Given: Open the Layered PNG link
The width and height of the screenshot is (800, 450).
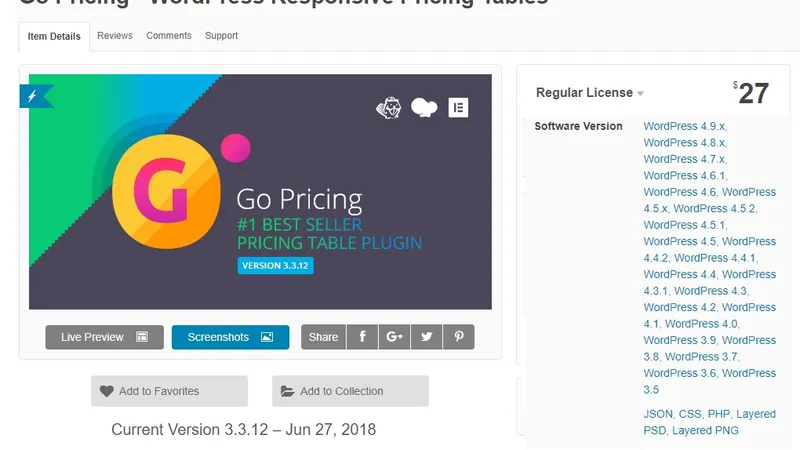Looking at the screenshot, I should 705,431.
